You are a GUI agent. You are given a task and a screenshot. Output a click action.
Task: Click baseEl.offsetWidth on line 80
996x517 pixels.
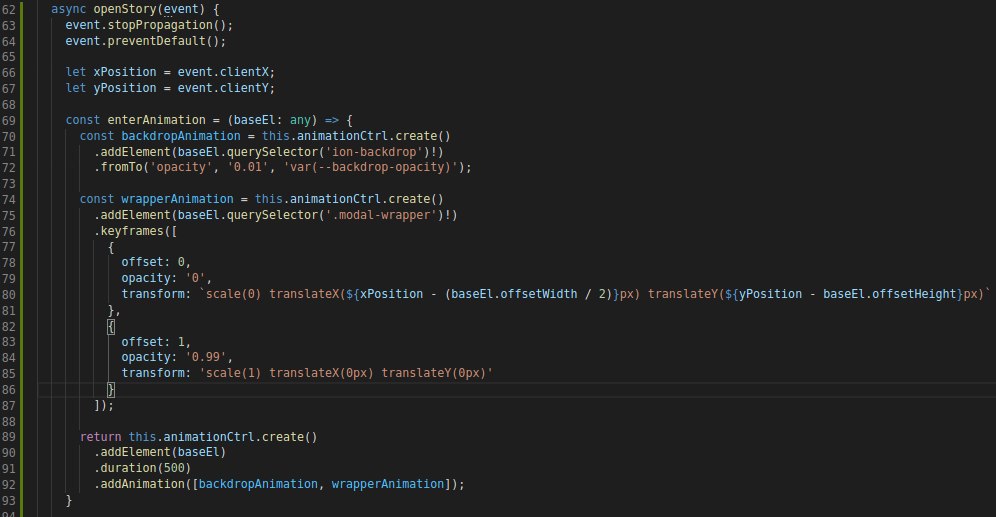[x=514, y=294]
